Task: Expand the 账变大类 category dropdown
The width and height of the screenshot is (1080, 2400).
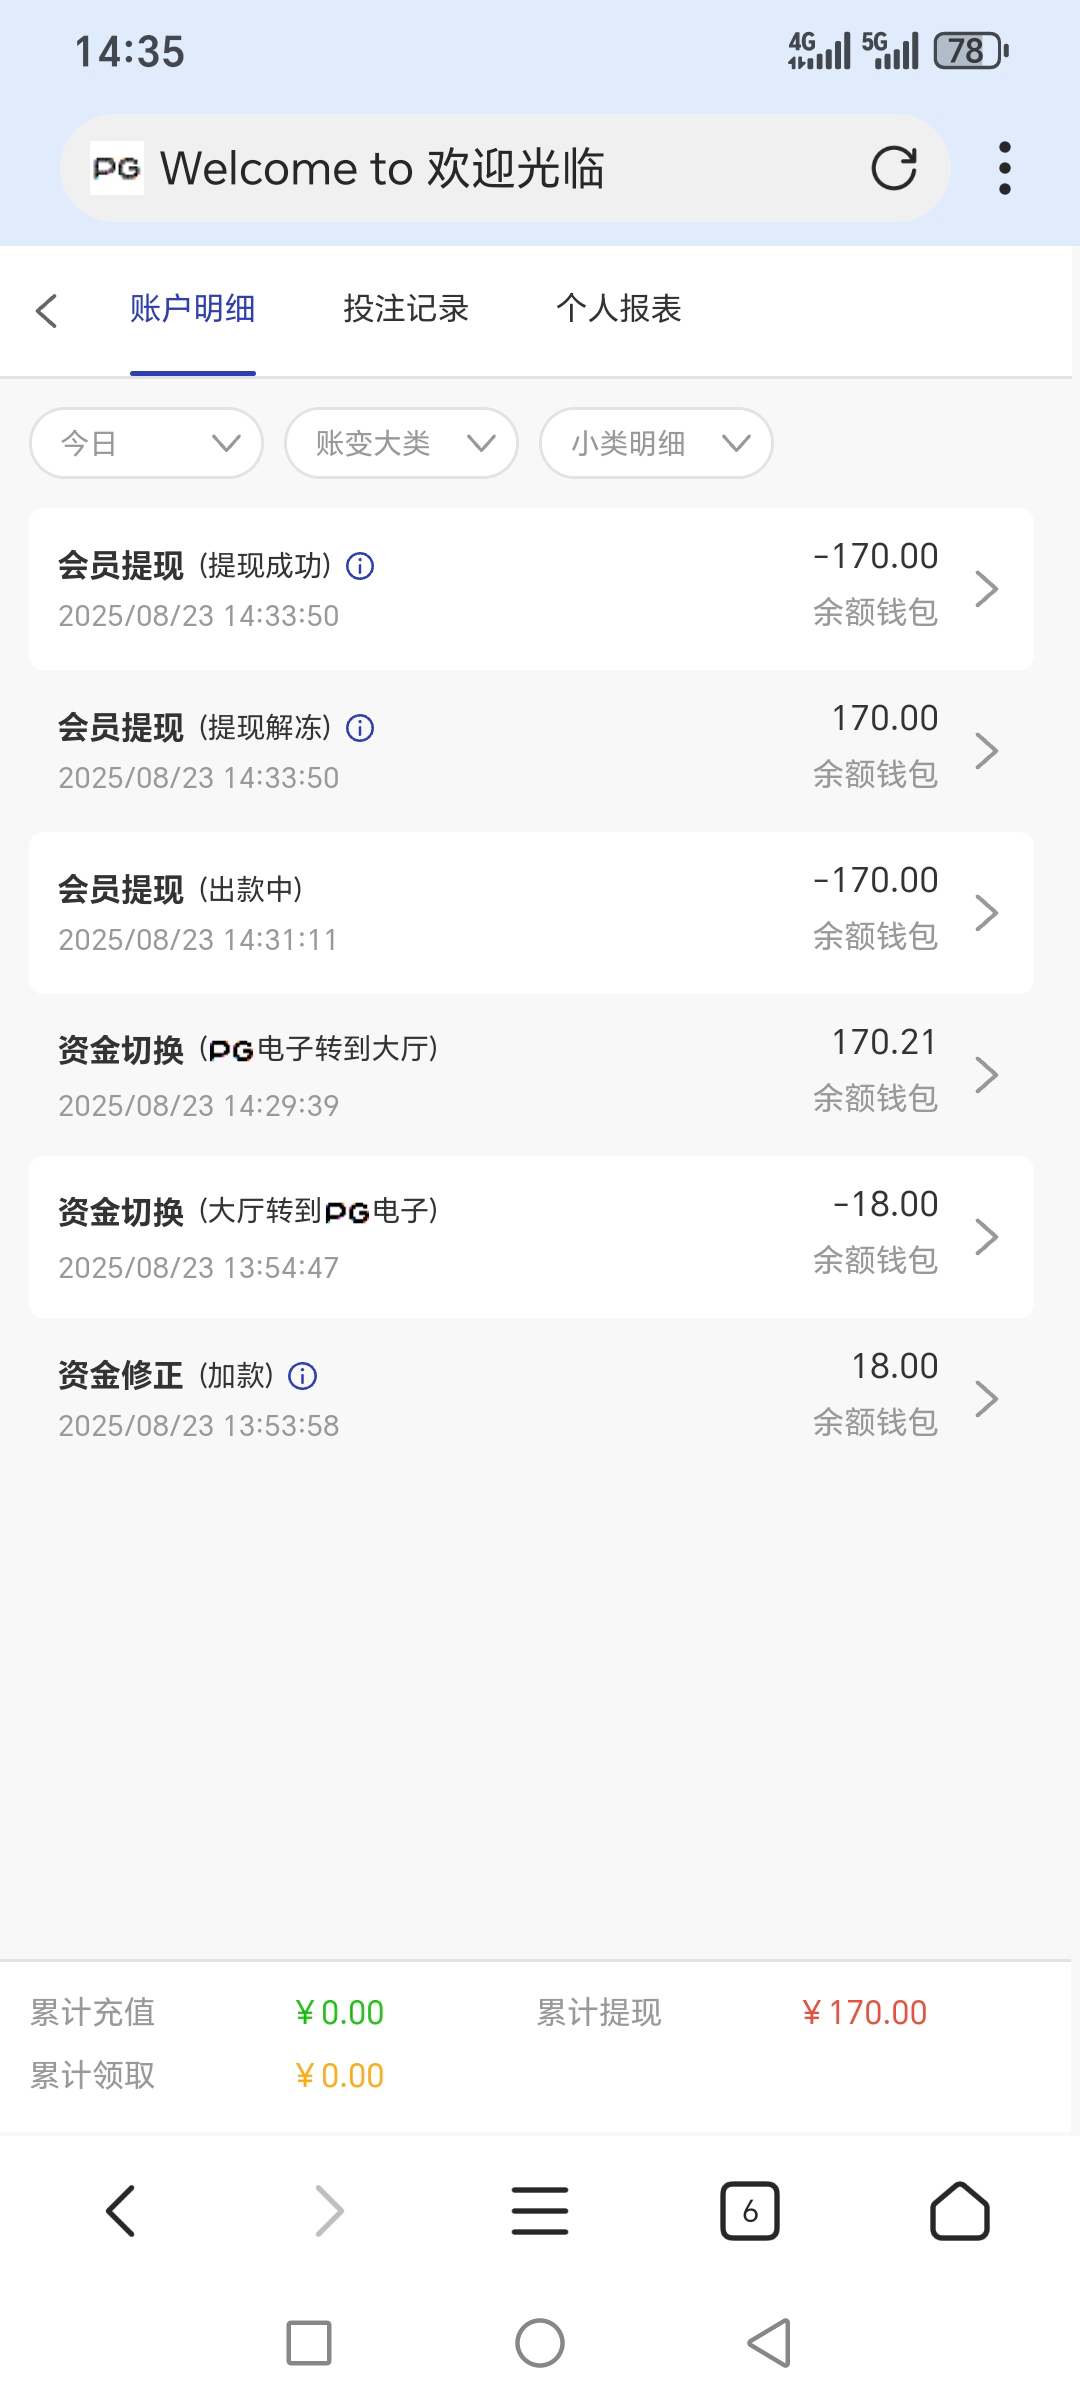Action: [x=401, y=443]
